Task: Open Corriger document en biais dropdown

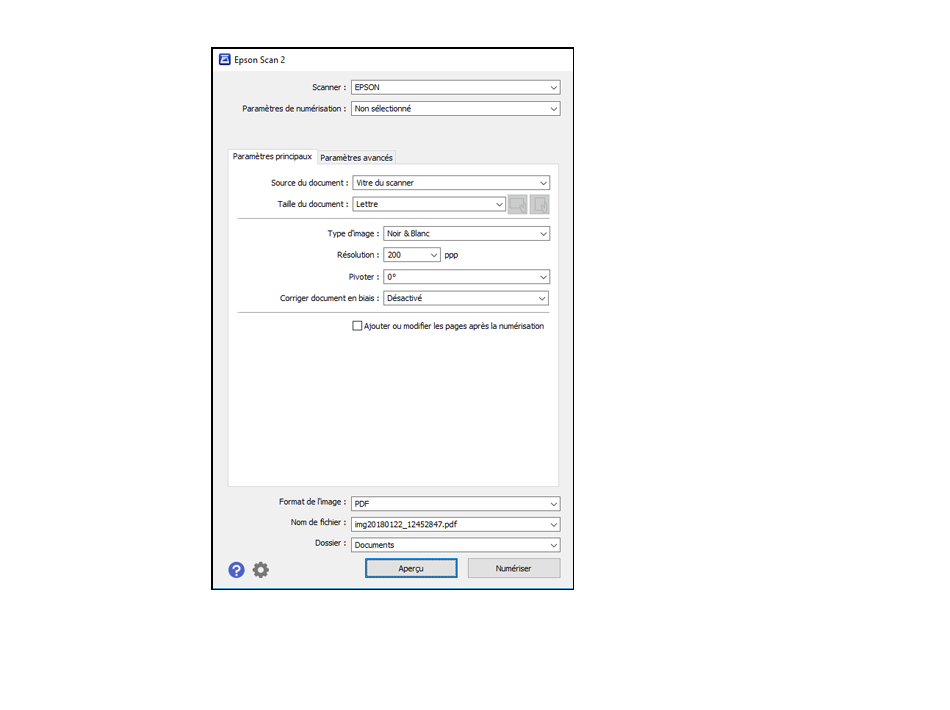Action: [x=466, y=298]
